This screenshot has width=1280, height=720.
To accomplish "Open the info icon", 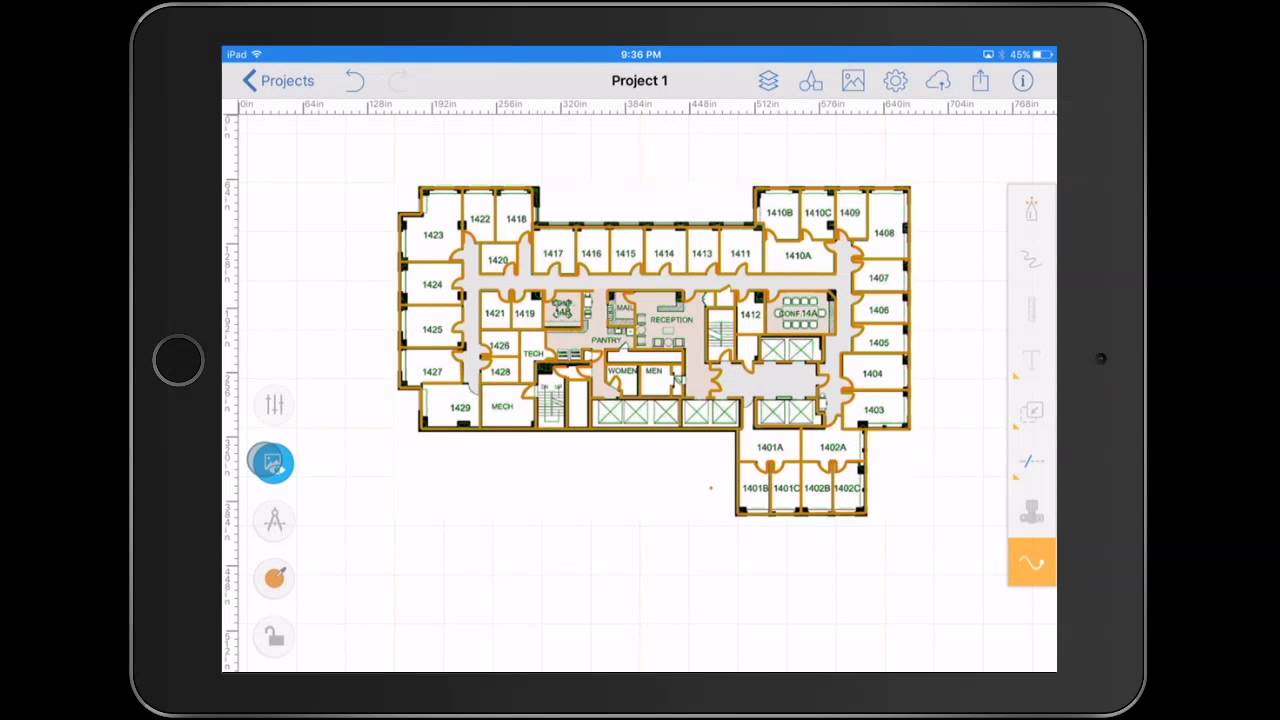I will (1023, 81).
